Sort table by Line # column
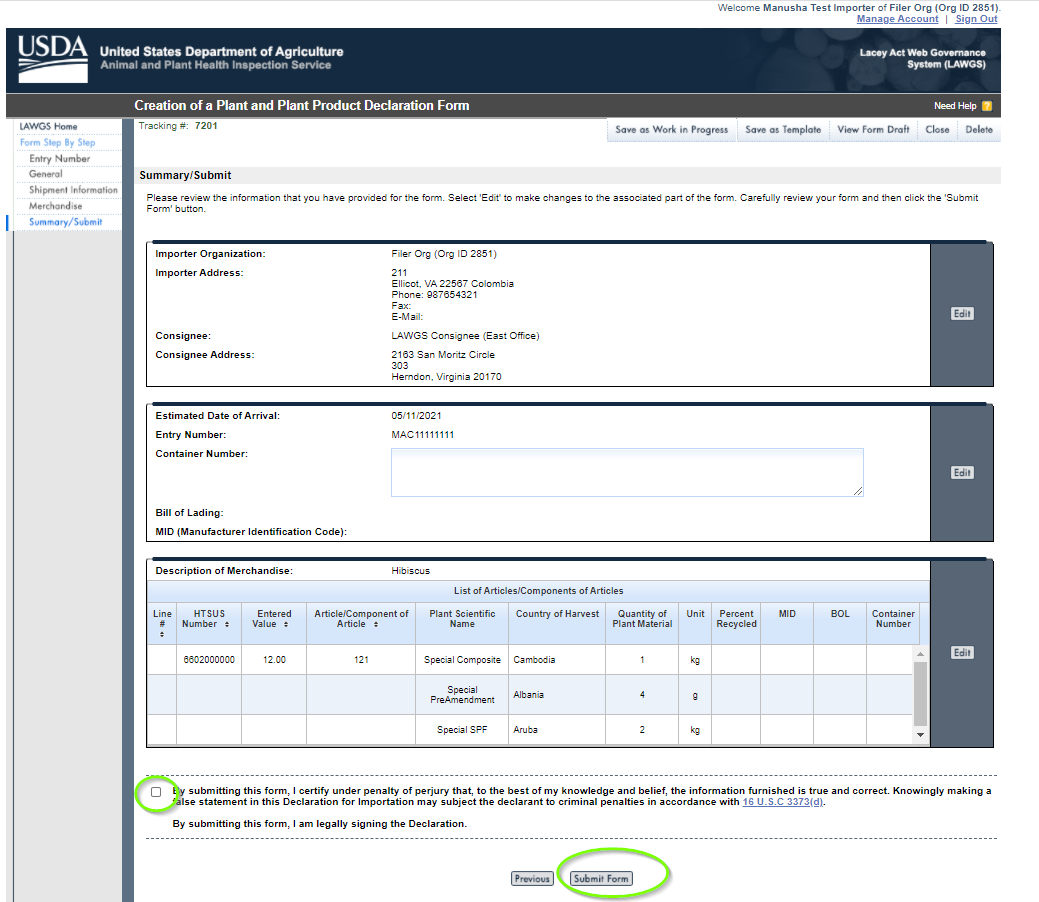Image resolution: width=1039 pixels, height=902 pixels. [x=162, y=623]
